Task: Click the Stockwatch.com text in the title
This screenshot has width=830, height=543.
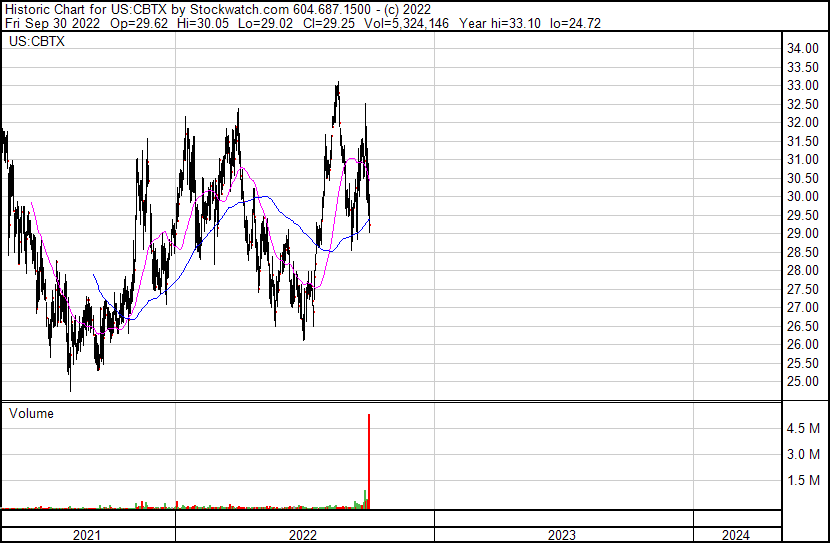Action: click(x=240, y=10)
